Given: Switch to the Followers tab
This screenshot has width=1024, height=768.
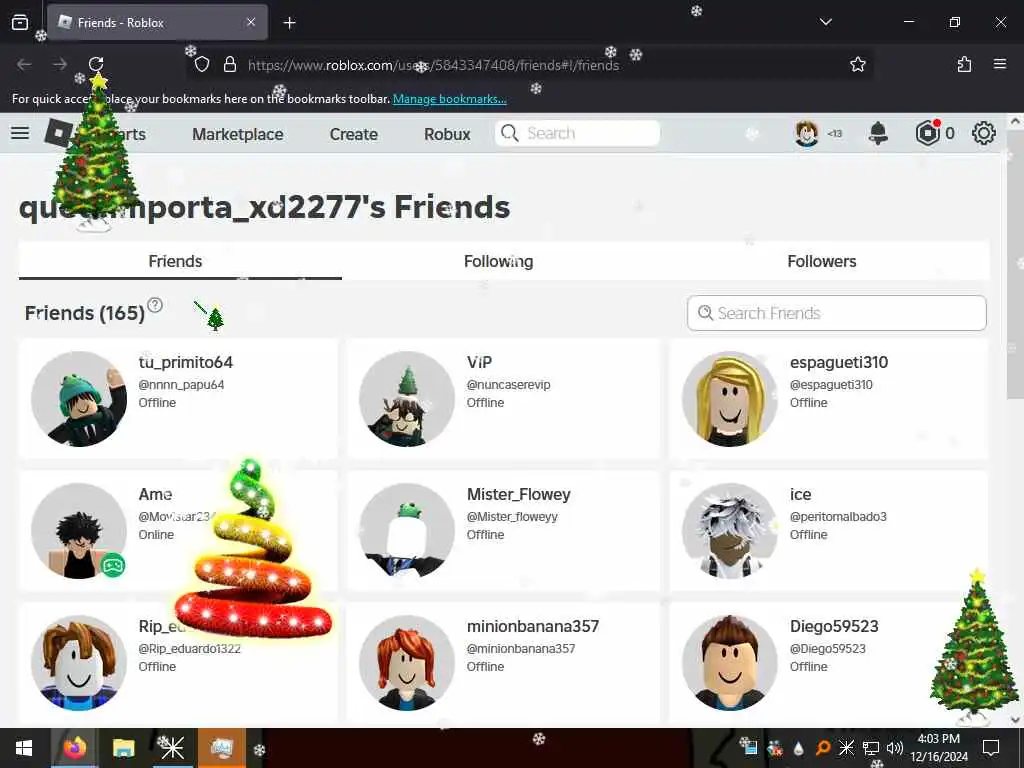Looking at the screenshot, I should (x=822, y=261).
